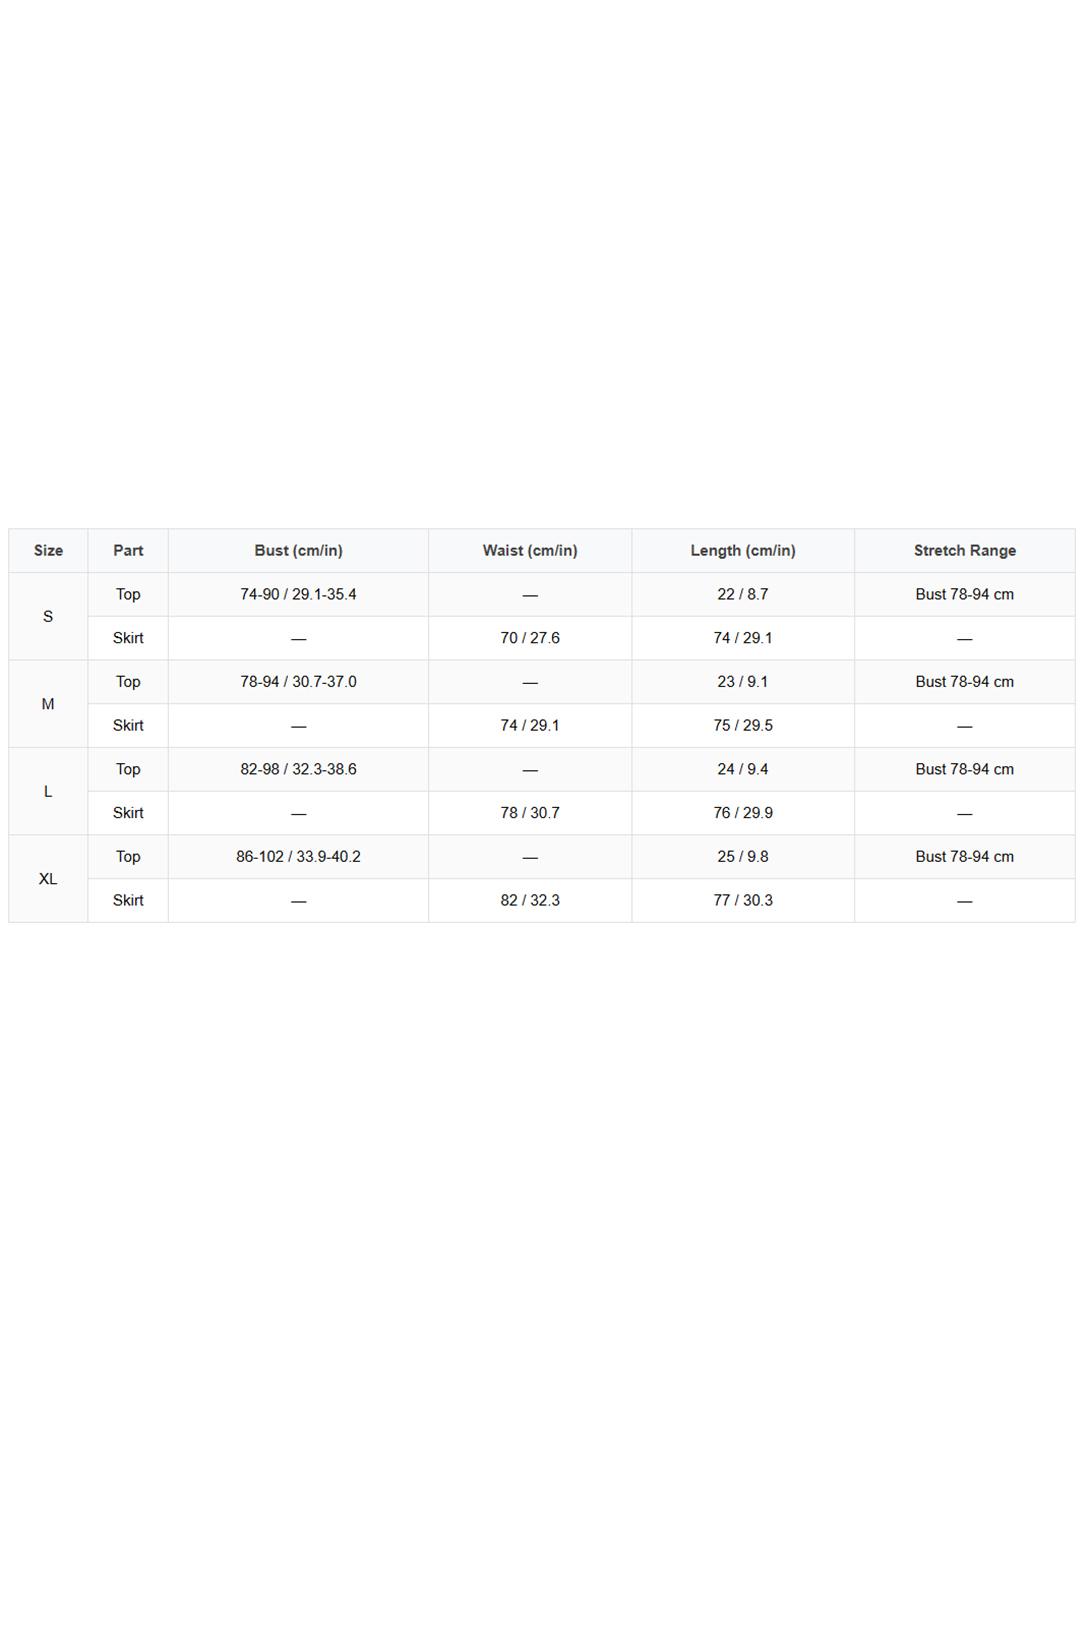Select the size S row label
The width and height of the screenshot is (1088, 1632).
pos(48,617)
